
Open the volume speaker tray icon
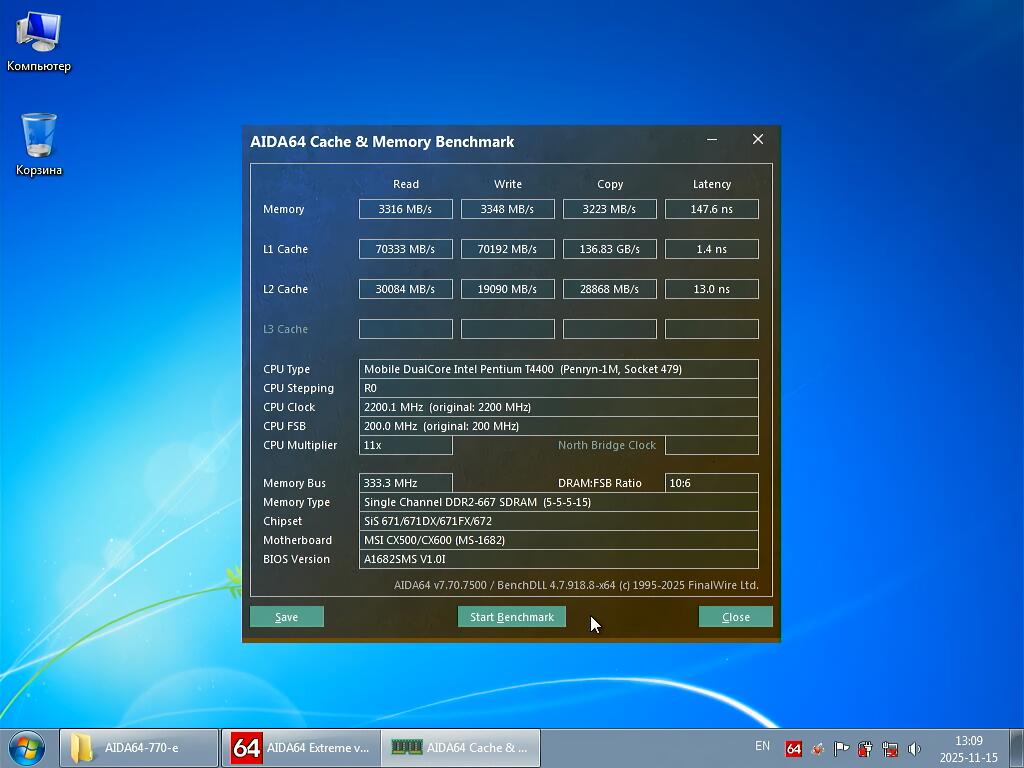point(914,748)
